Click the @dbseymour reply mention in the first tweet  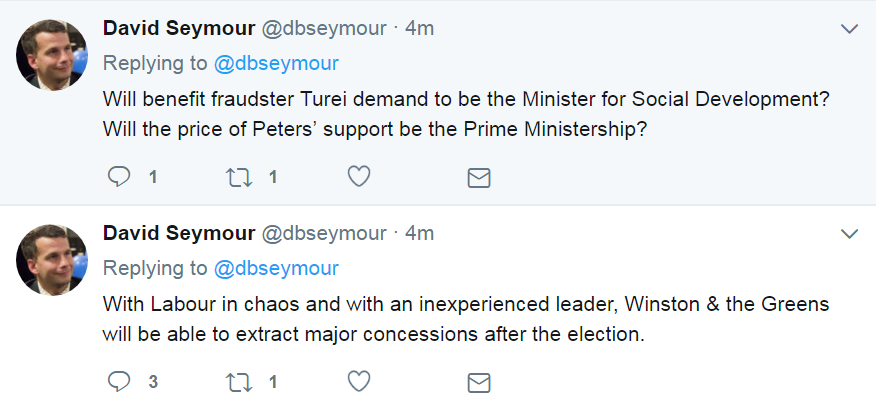tap(276, 64)
